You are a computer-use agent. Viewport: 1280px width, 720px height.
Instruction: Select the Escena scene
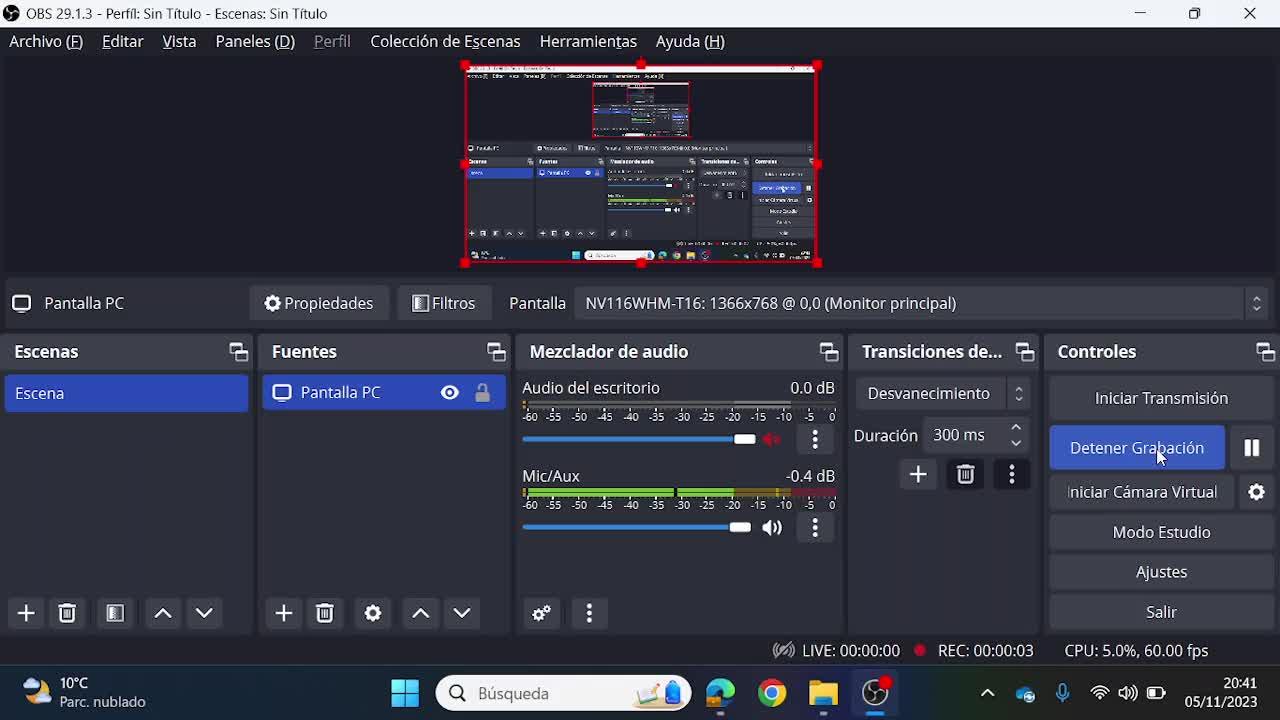coord(126,393)
